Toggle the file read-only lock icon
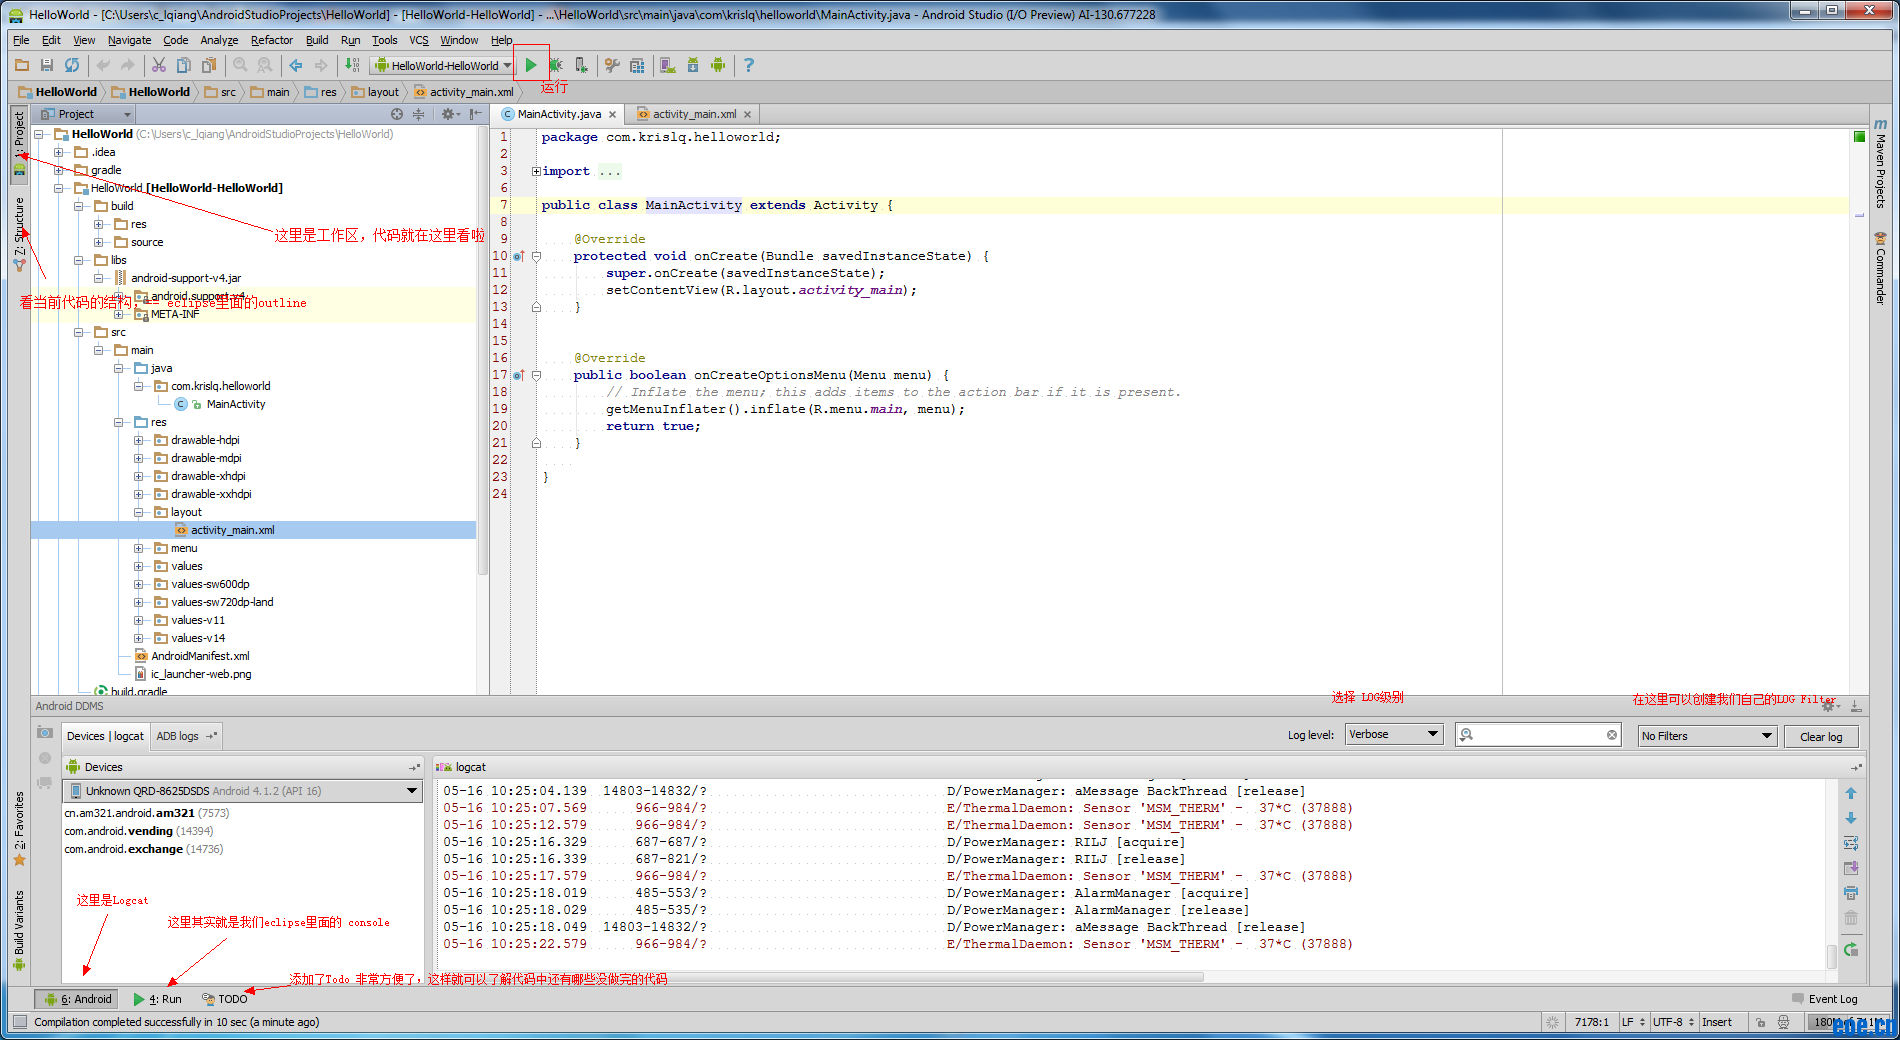The width and height of the screenshot is (1900, 1040). (1760, 1022)
